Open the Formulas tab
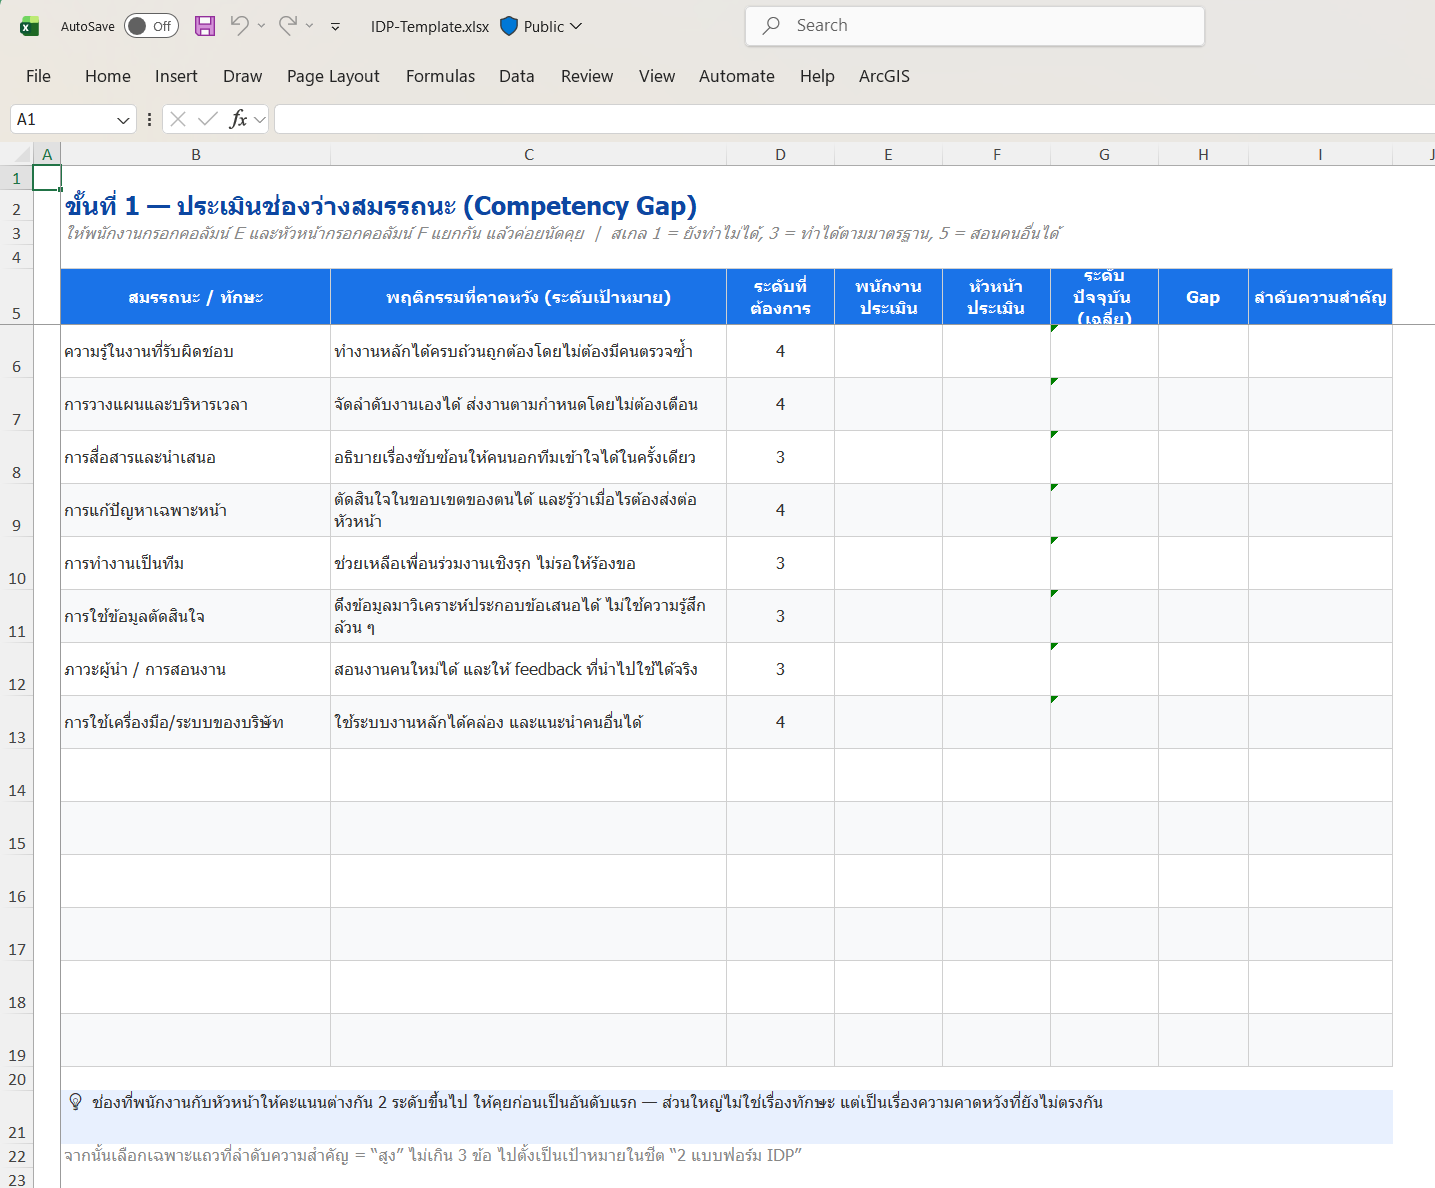 click(x=440, y=76)
